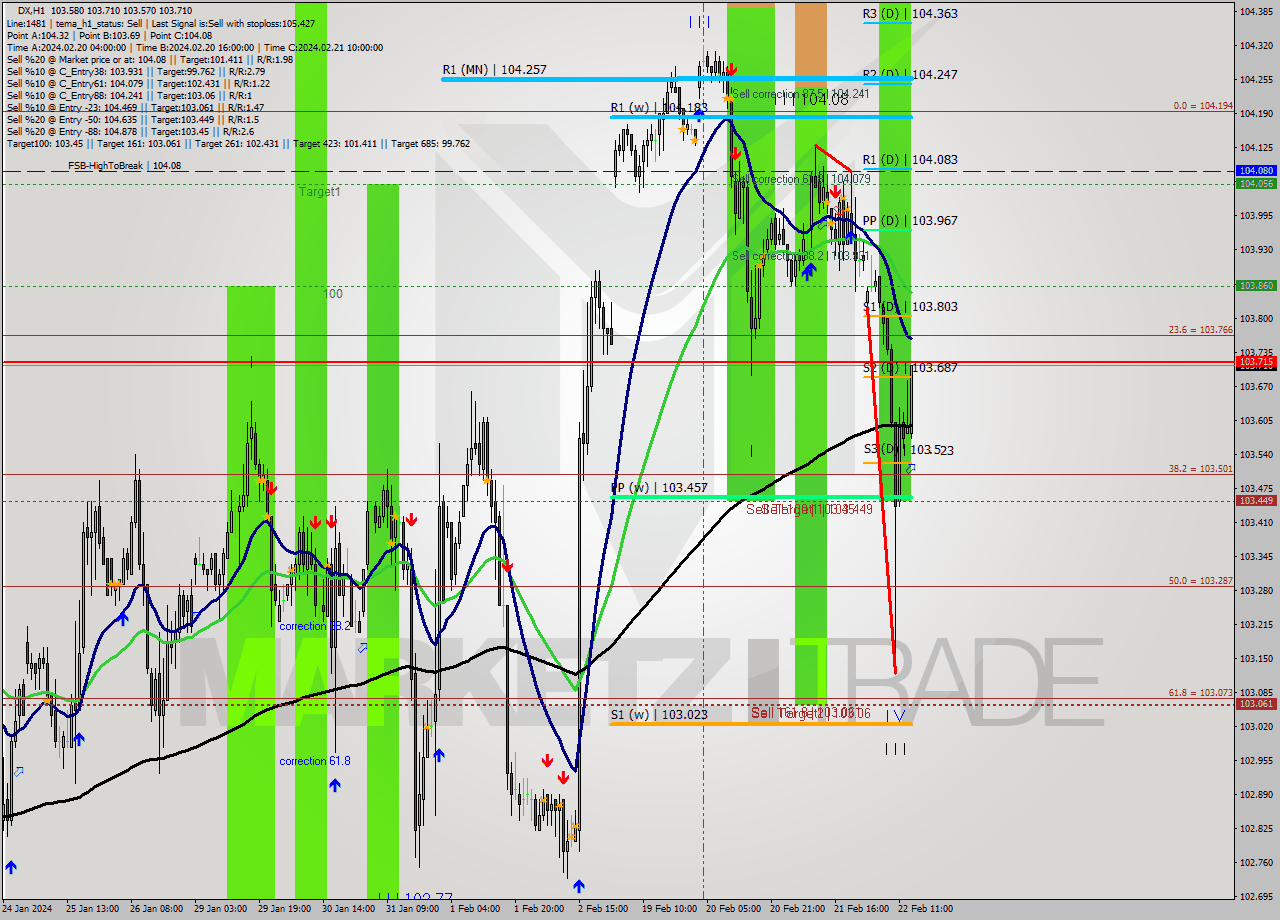Click the '1 Feb 04:00' time axis label
1280x920 pixels.
tap(475, 909)
